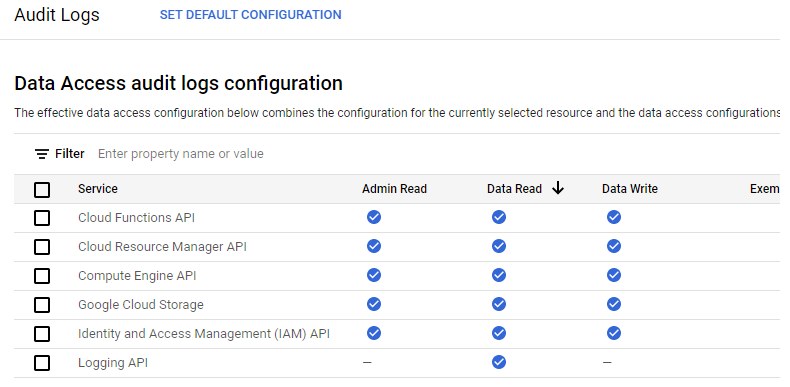Click Google Cloud Storage Data Read checkmark
This screenshot has width=790, height=387.
[499, 304]
